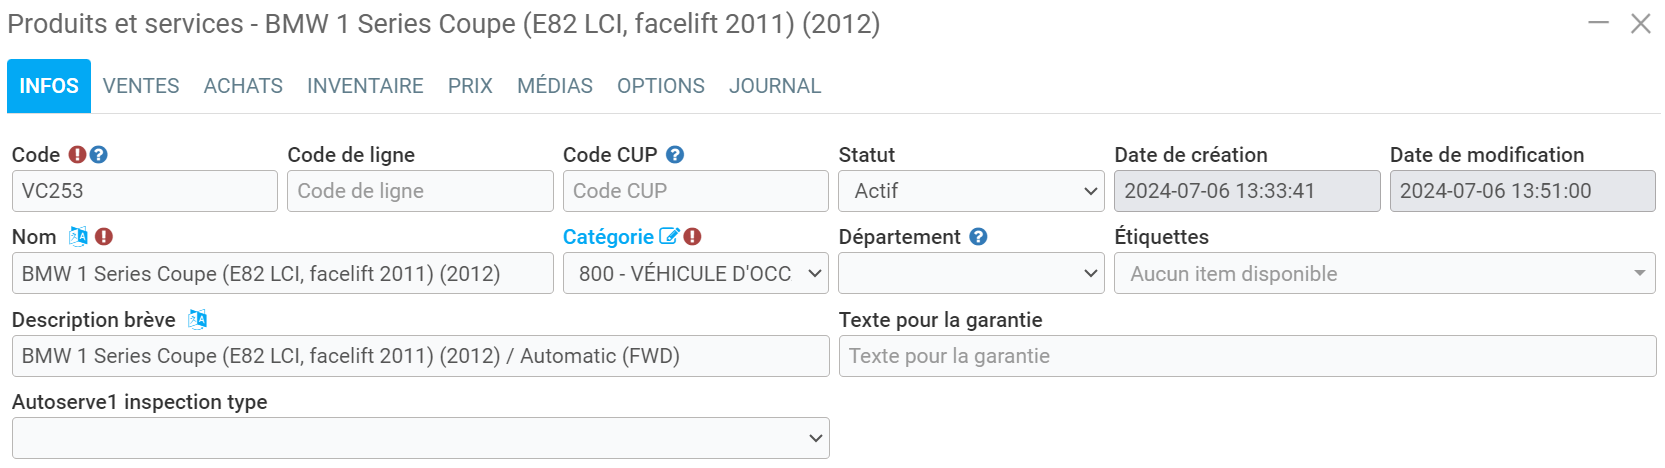
Task: Click the Code de ligne input field
Action: tap(420, 191)
